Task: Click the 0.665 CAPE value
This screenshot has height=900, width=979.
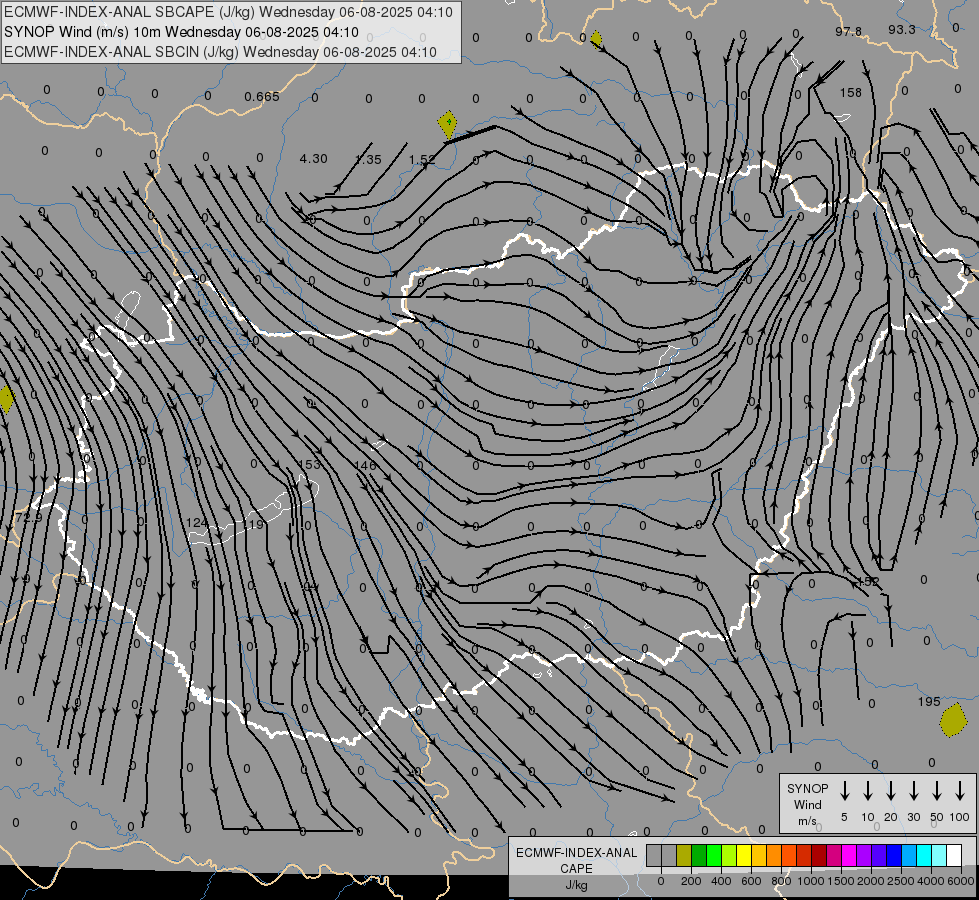Action: click(262, 96)
